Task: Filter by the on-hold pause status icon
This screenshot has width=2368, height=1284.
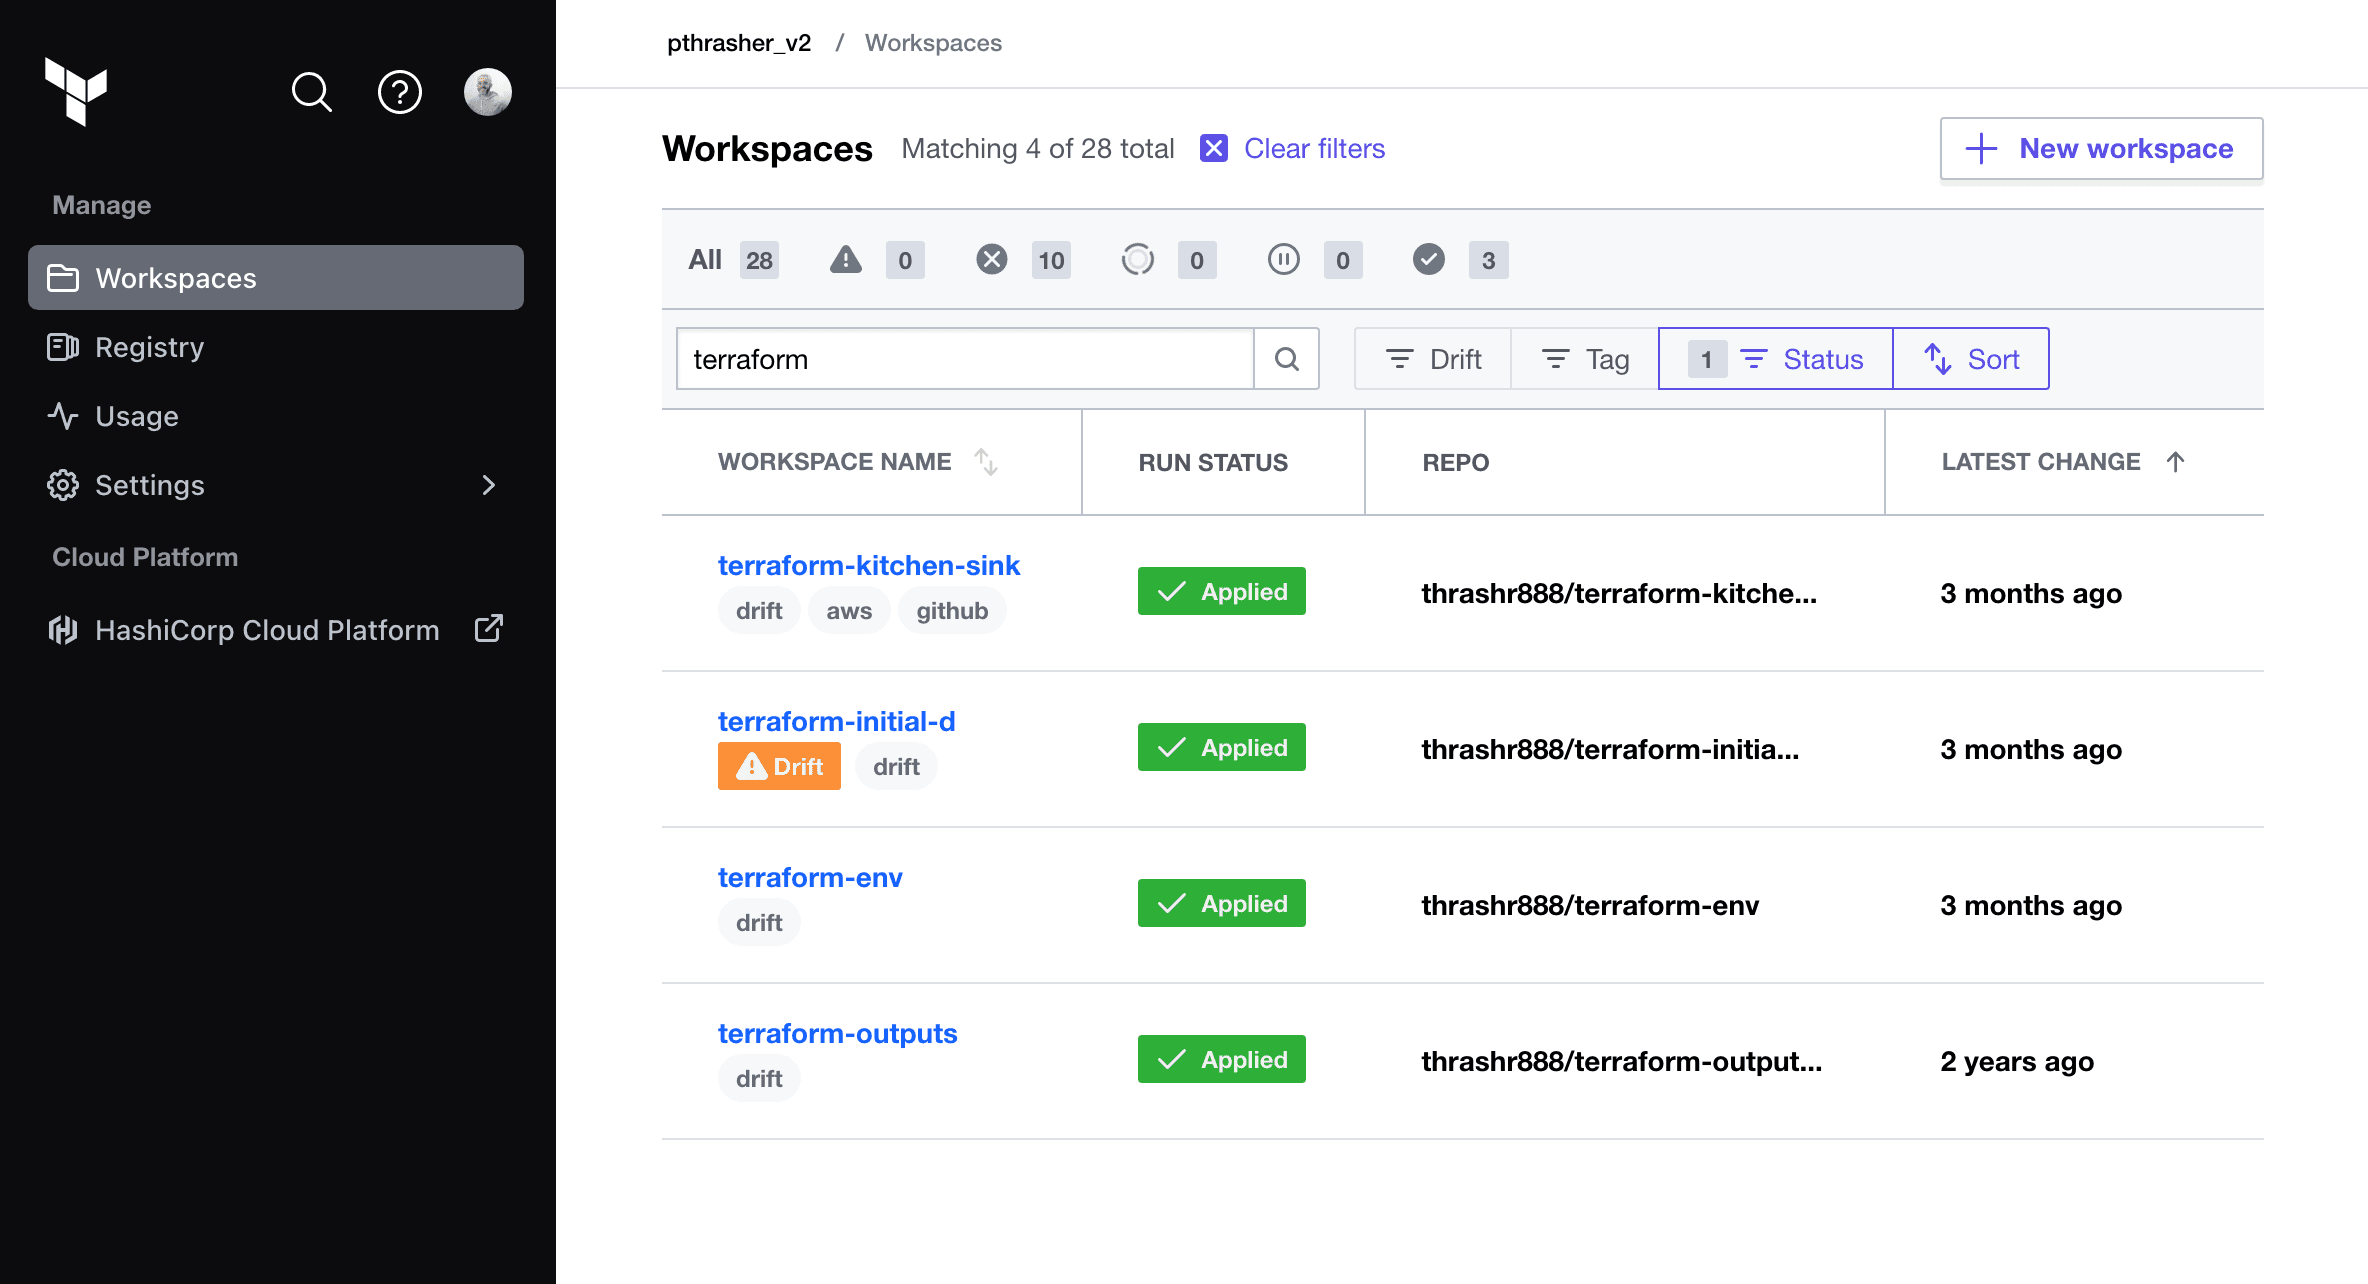Action: [x=1283, y=260]
